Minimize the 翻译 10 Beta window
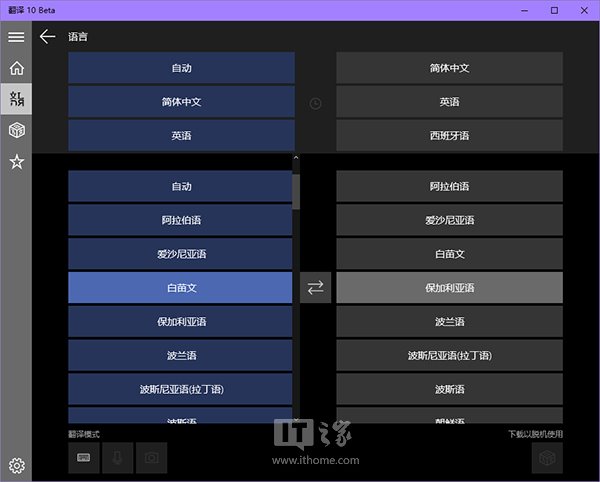The height and width of the screenshot is (482, 600). [x=524, y=10]
